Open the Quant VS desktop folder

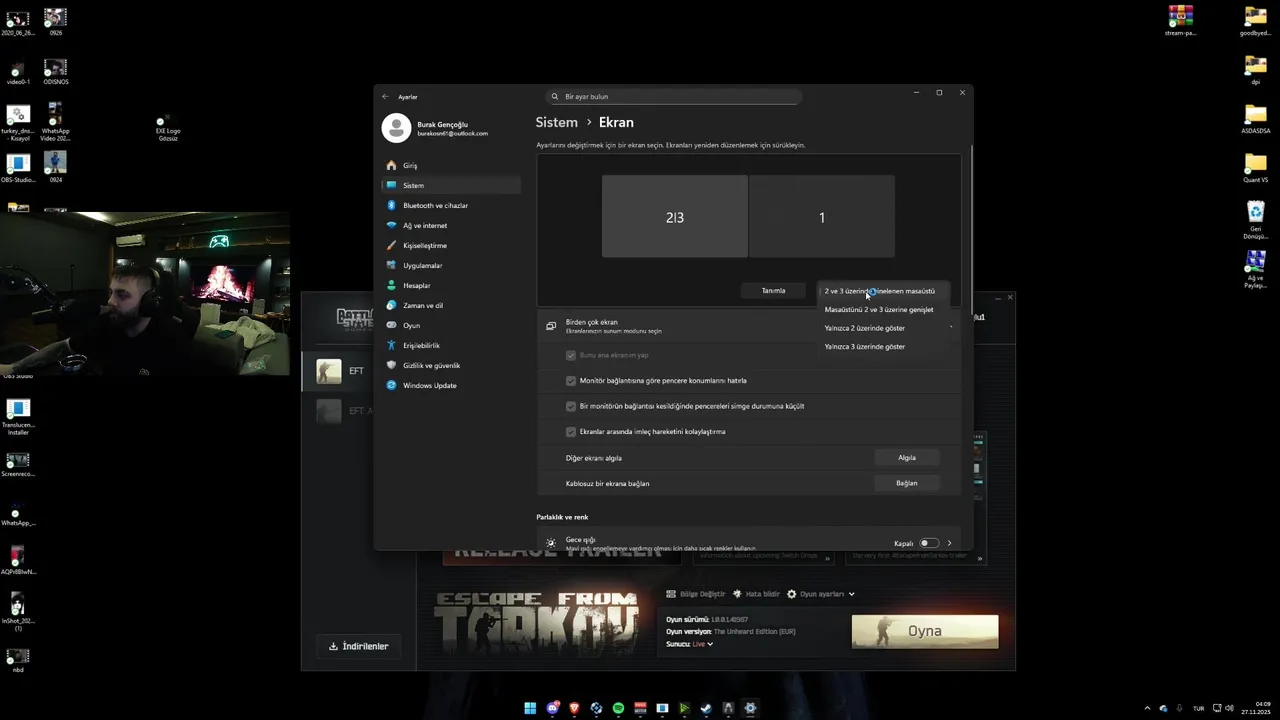pyautogui.click(x=1255, y=168)
